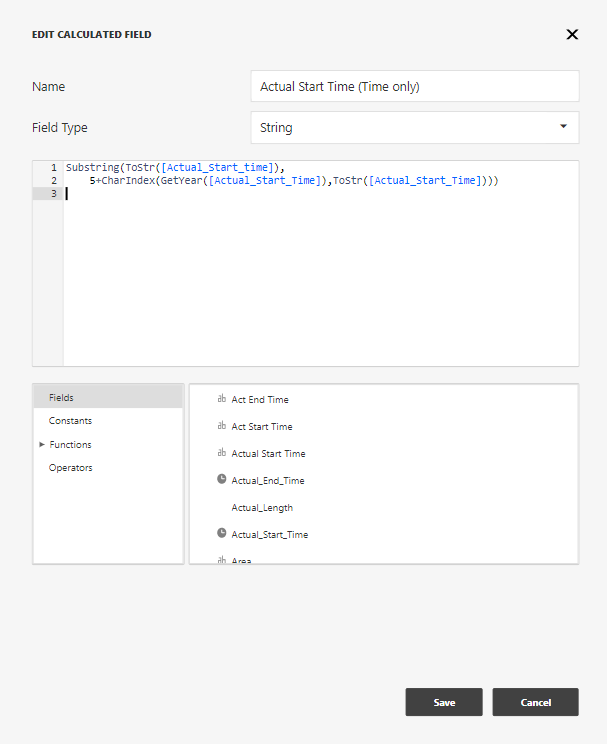Select the Actual_Length field
The height and width of the screenshot is (744, 607).
tap(262, 508)
